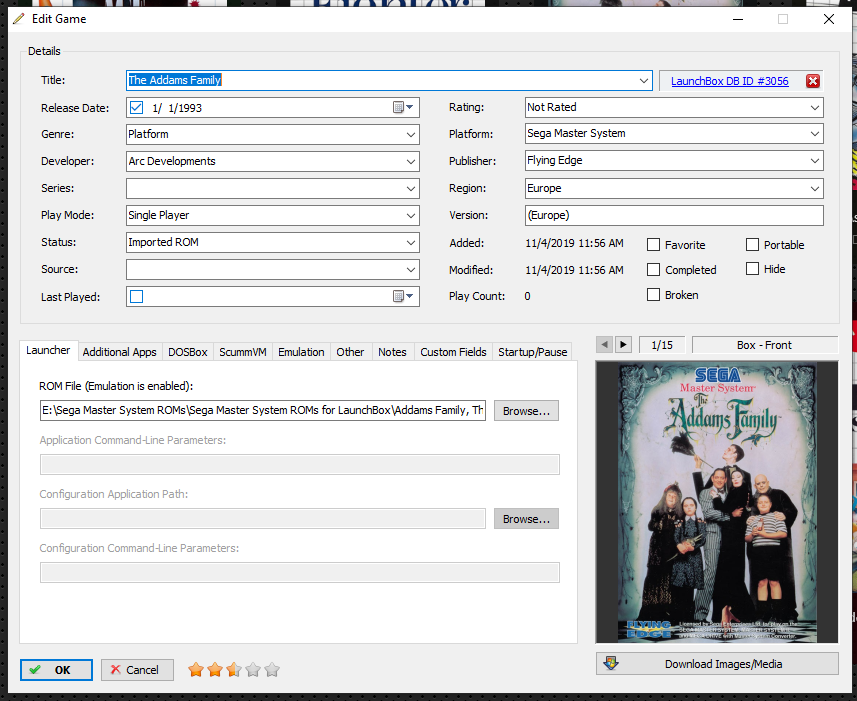Screen dimensions: 857x701
Task: Open the Genre dropdown
Action: [x=411, y=134]
